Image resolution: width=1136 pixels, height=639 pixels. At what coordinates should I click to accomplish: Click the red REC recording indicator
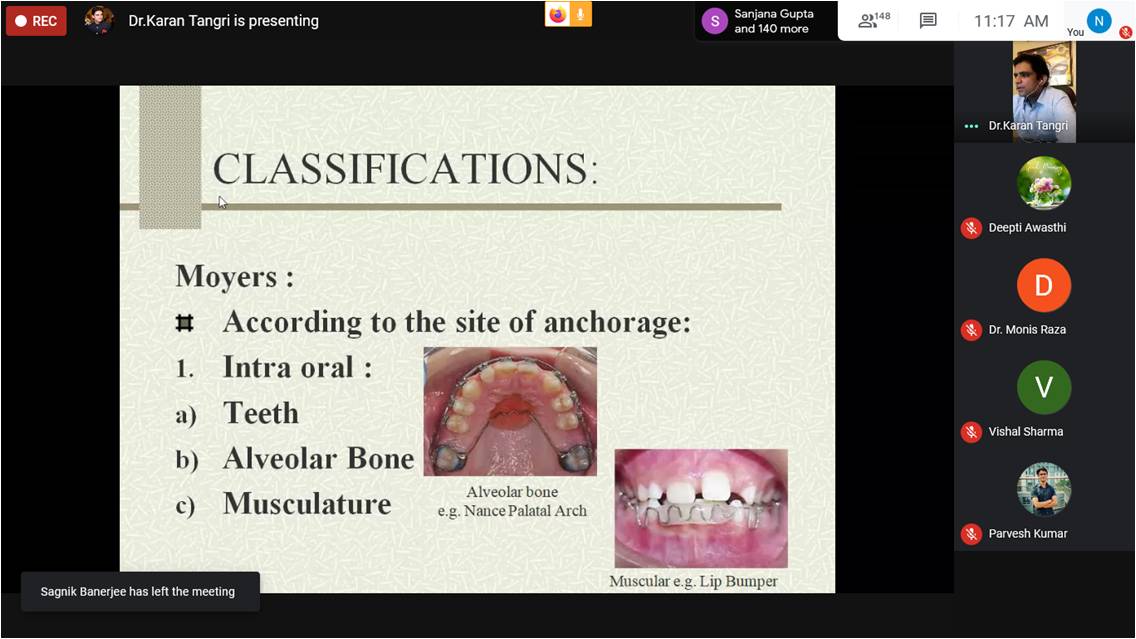pos(36,21)
